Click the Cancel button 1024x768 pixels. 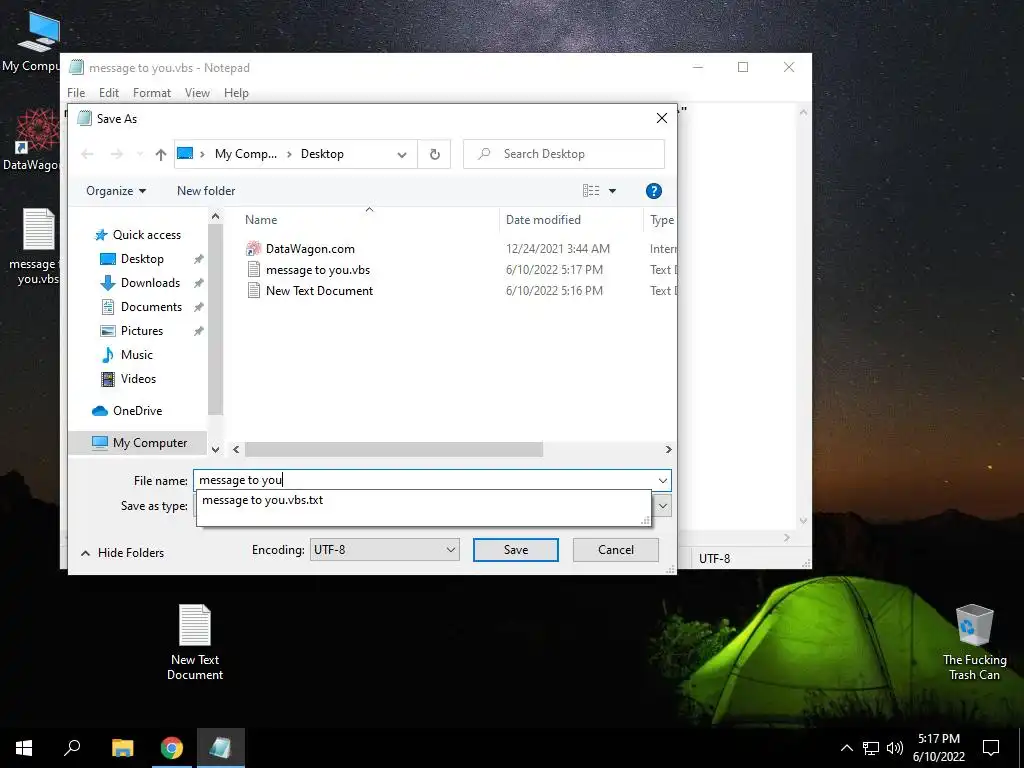click(x=615, y=550)
